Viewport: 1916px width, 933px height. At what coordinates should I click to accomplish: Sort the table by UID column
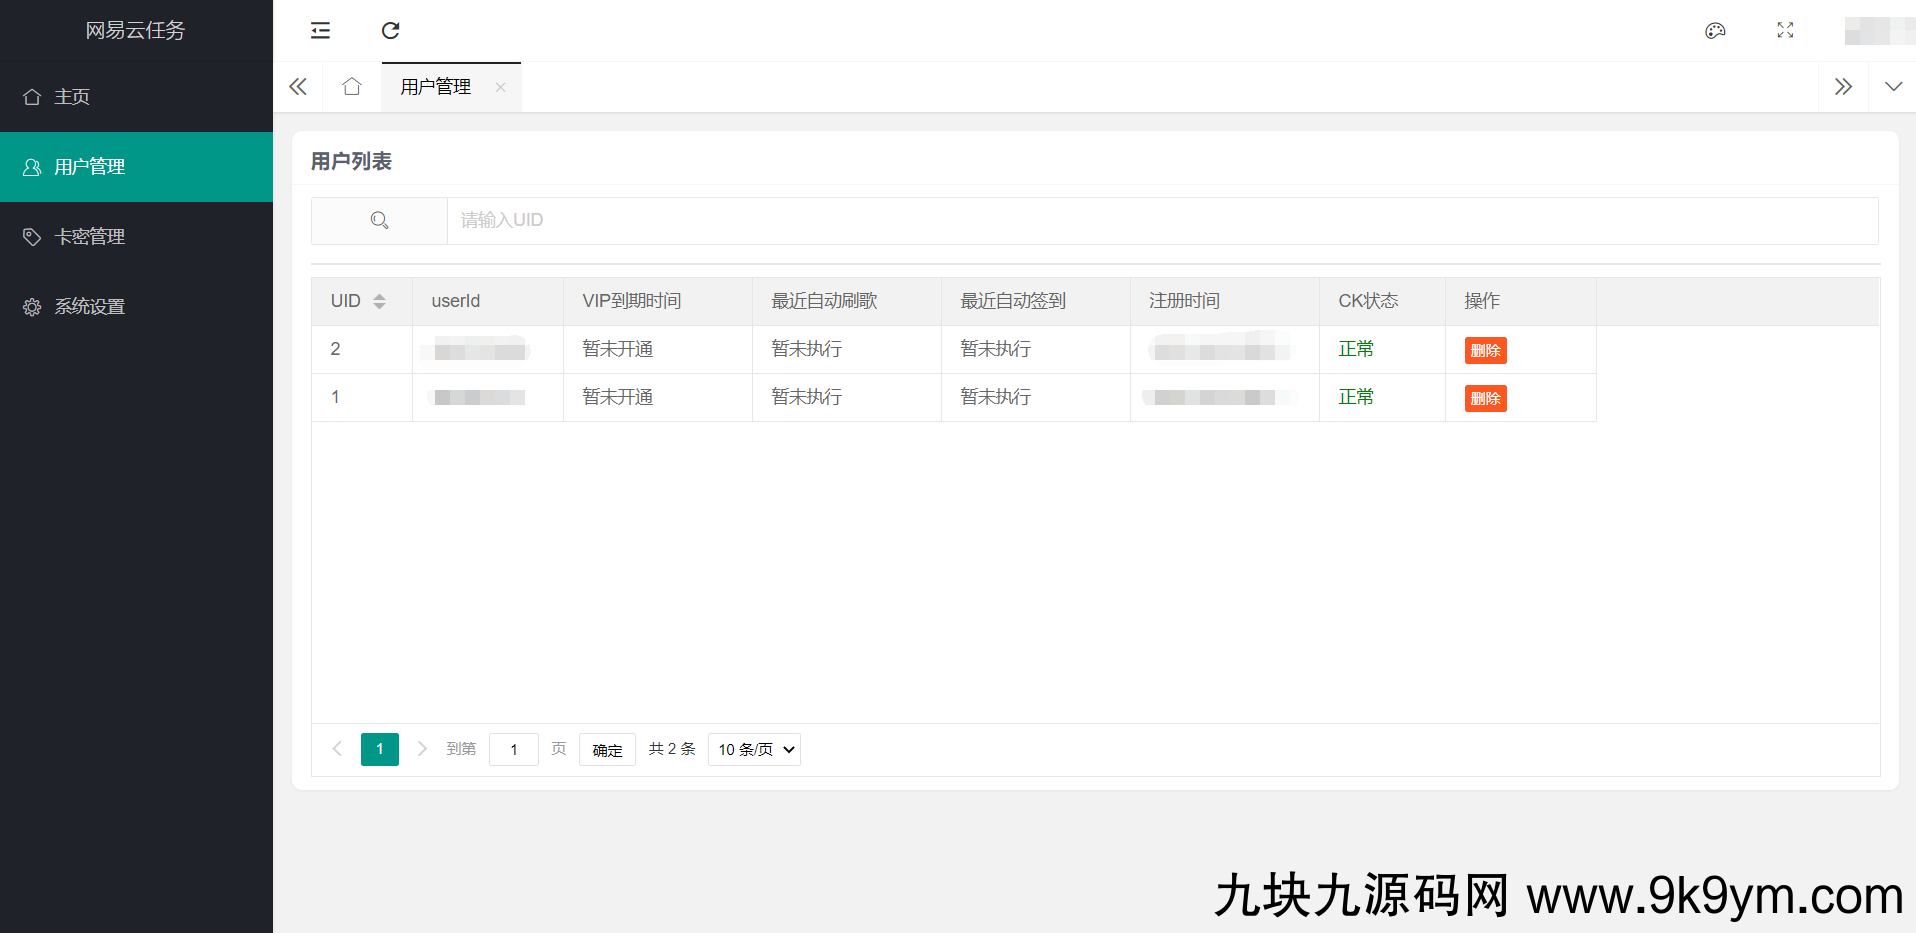pyautogui.click(x=380, y=300)
